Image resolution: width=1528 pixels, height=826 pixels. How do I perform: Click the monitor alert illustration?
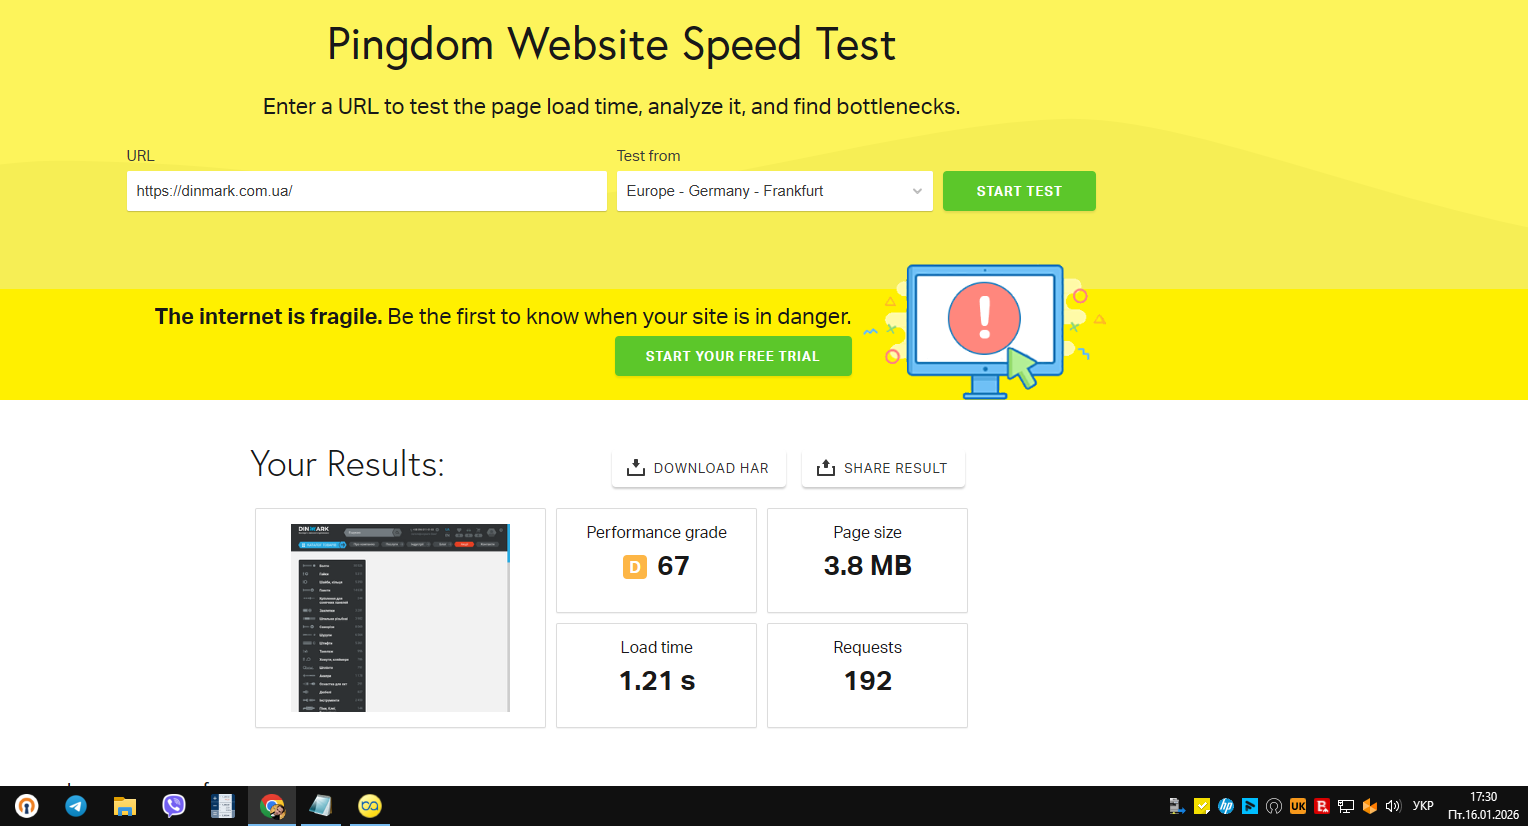coord(985,331)
